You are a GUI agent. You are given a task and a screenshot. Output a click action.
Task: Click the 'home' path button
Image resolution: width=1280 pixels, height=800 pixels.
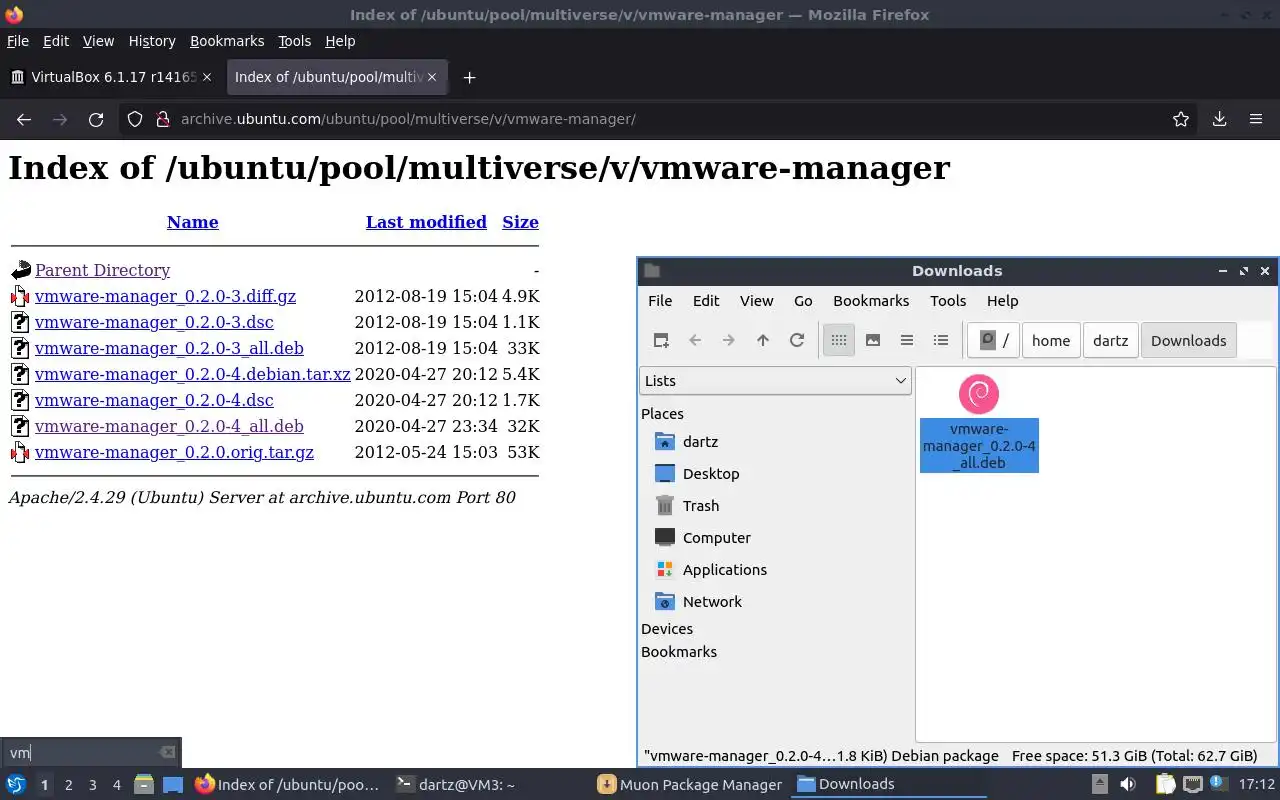[x=1051, y=340]
